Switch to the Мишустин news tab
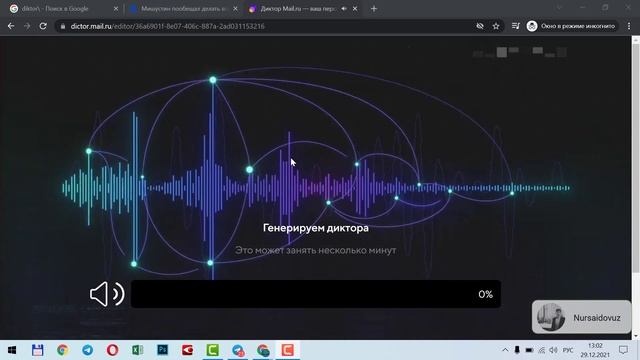This screenshot has width=640, height=360. pos(182,9)
